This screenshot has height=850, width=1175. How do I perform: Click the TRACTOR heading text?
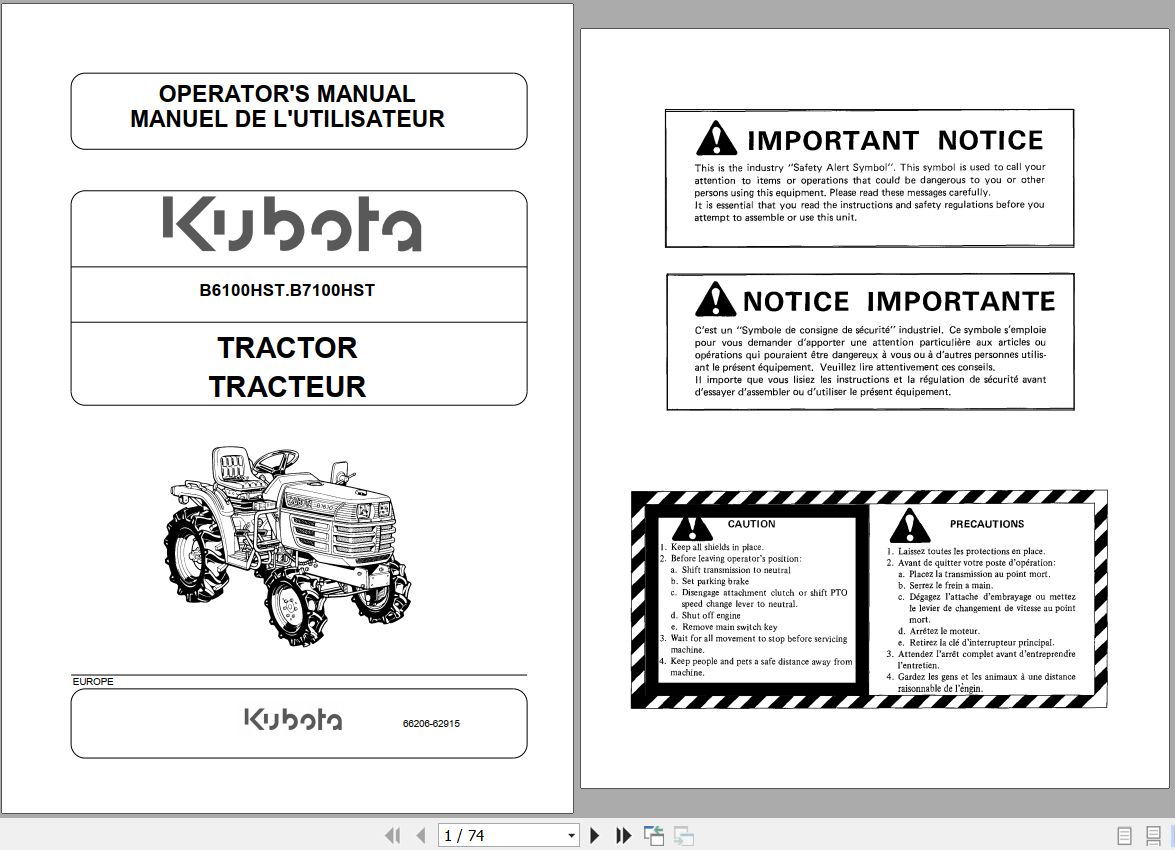pyautogui.click(x=287, y=348)
